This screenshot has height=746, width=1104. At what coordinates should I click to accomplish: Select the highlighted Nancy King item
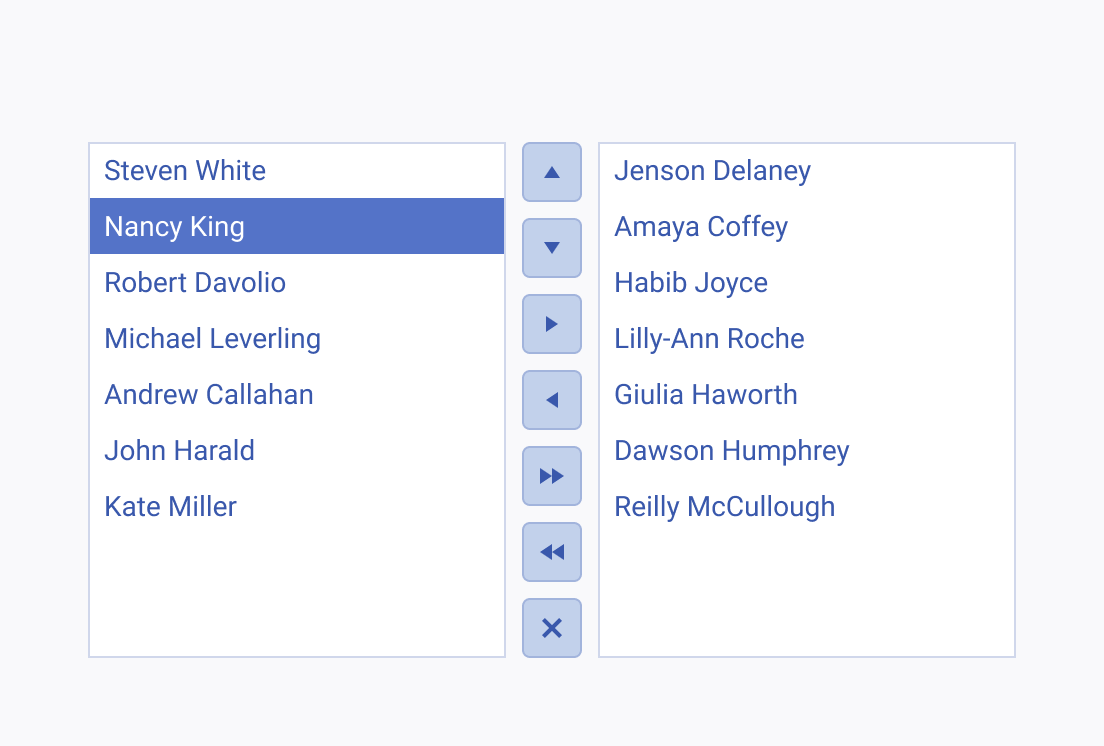[x=297, y=226]
